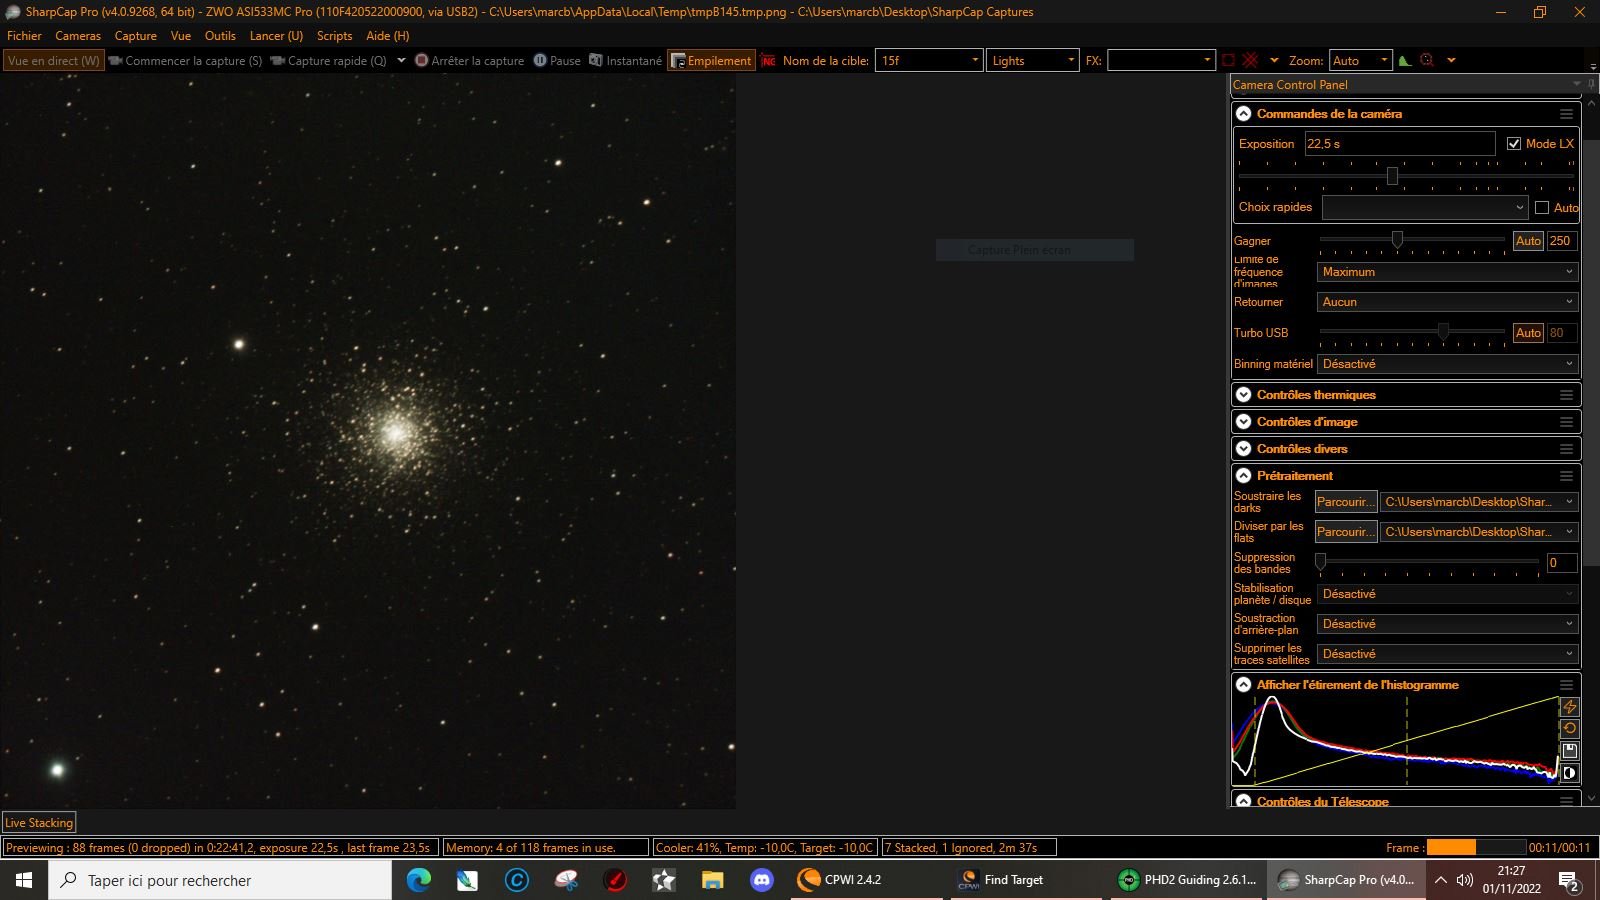Click the INC icon beside Empilement
Image resolution: width=1600 pixels, height=900 pixels.
click(768, 60)
